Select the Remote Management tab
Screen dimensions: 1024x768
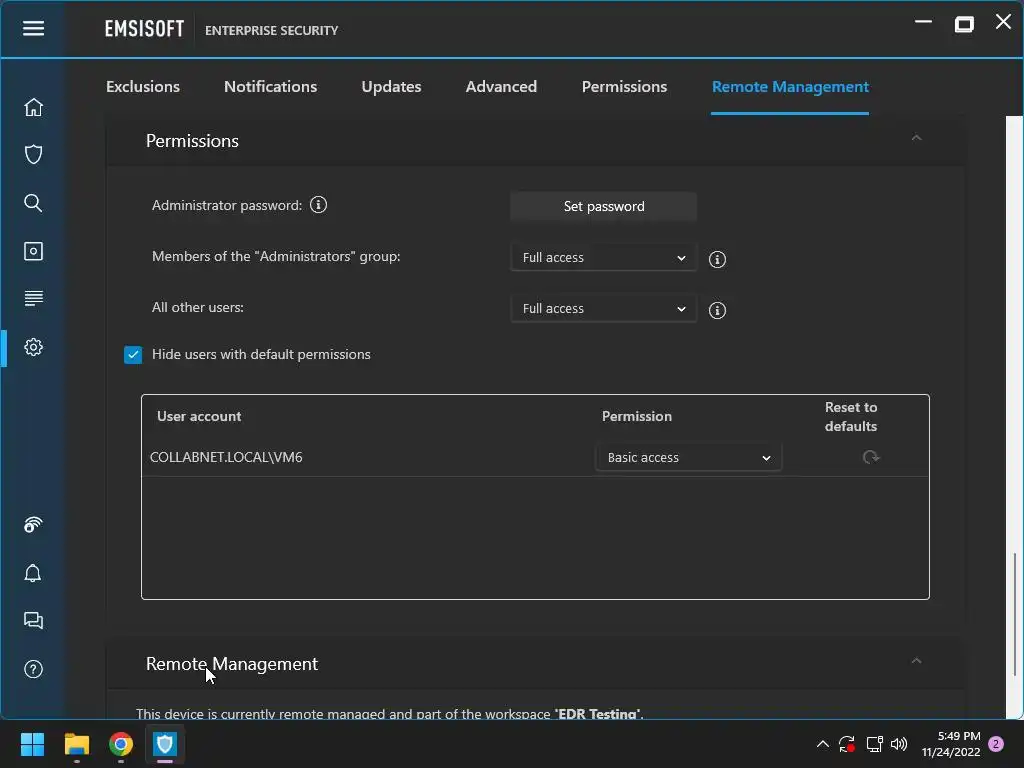click(x=790, y=87)
